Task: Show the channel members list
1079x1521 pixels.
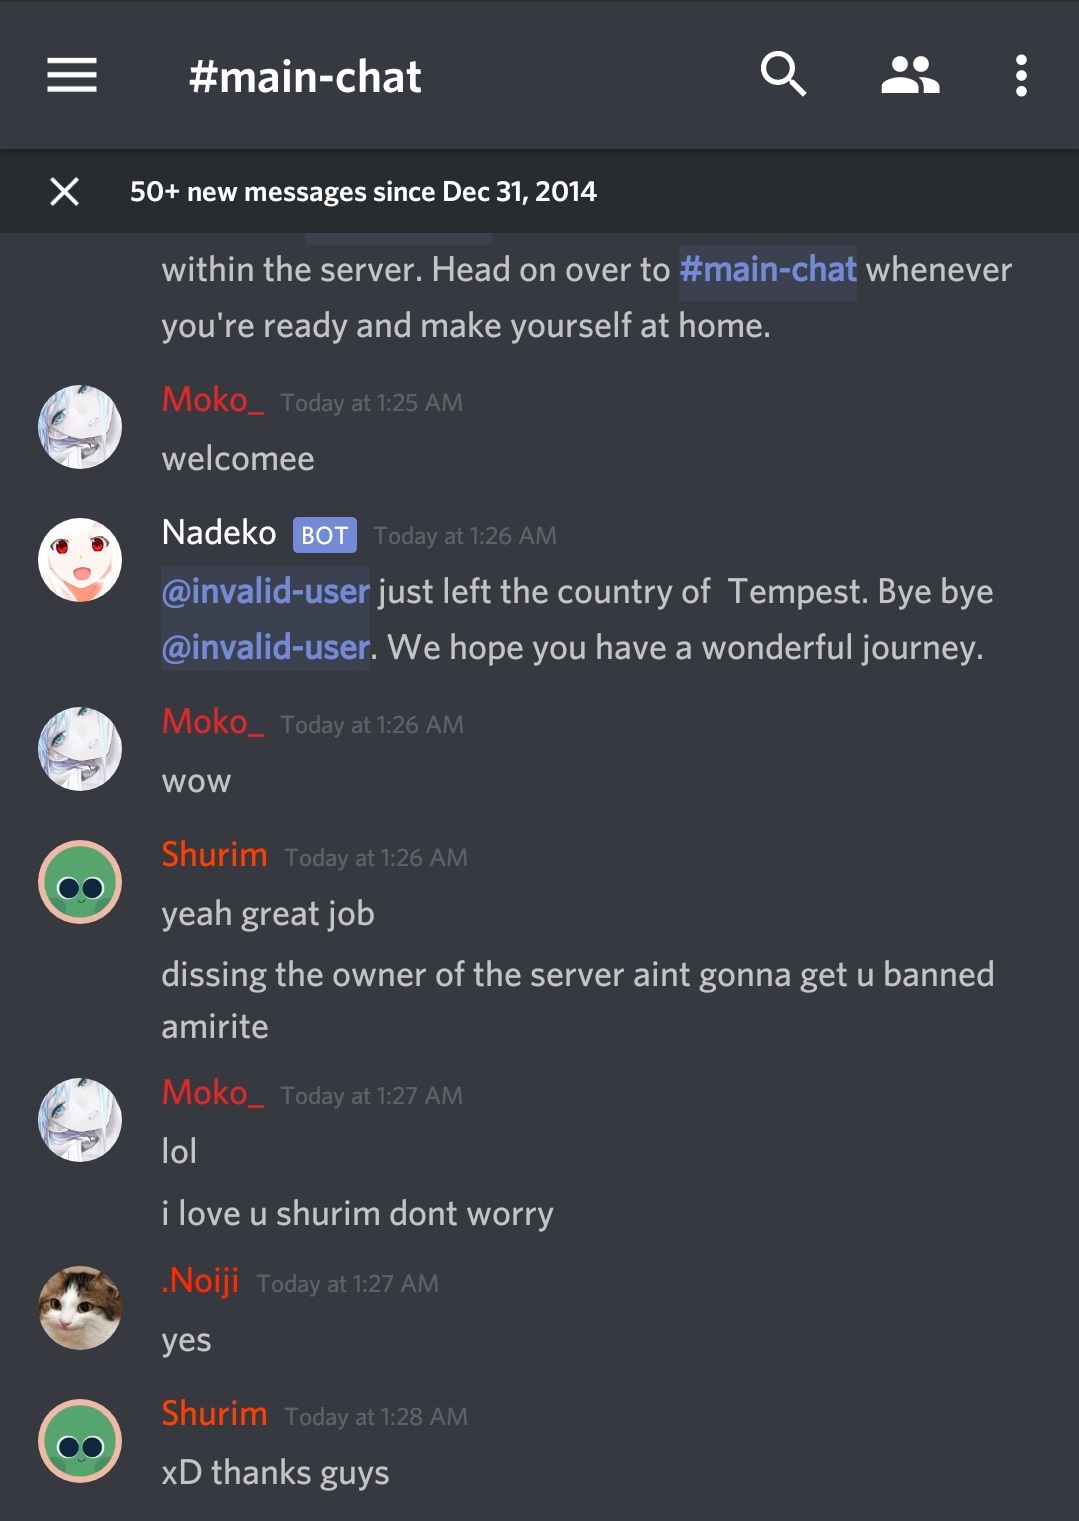Action: pos(910,75)
